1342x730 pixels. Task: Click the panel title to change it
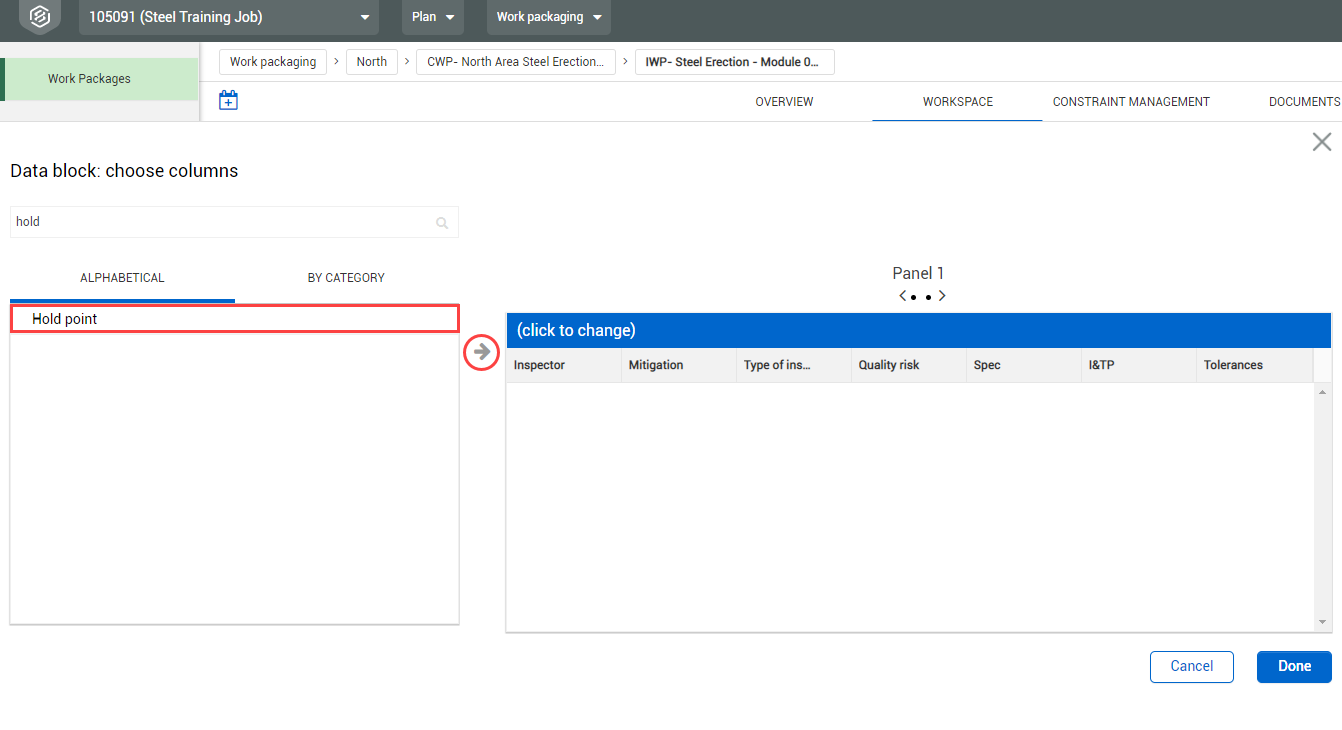click(x=576, y=331)
